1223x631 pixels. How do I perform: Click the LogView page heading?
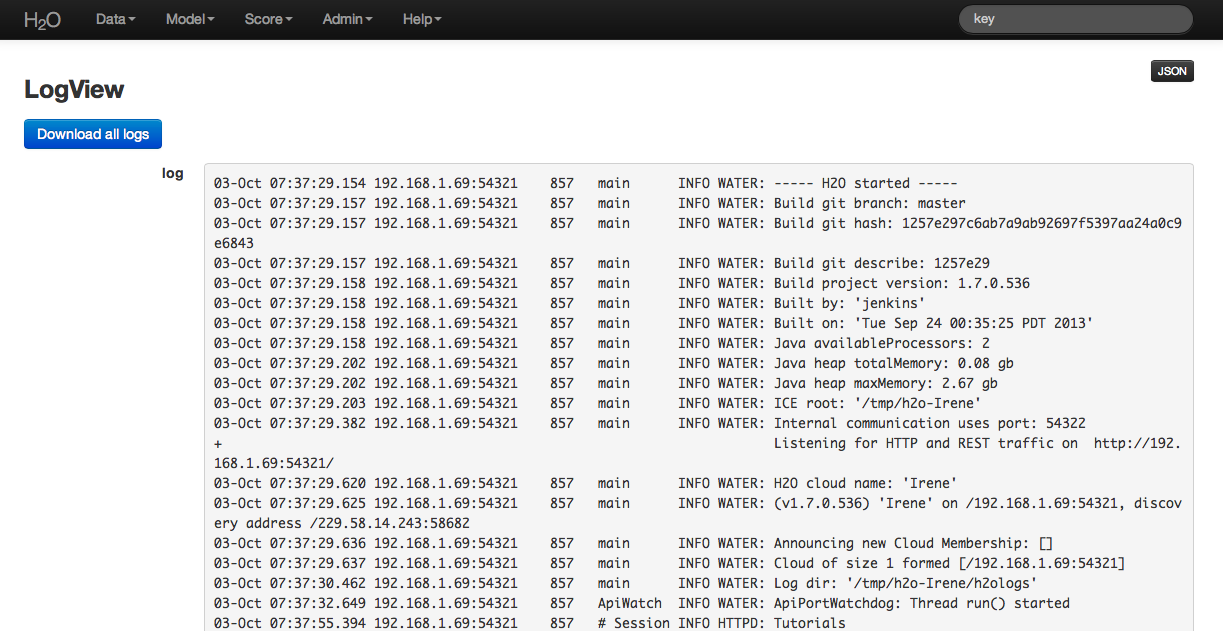(x=74, y=89)
